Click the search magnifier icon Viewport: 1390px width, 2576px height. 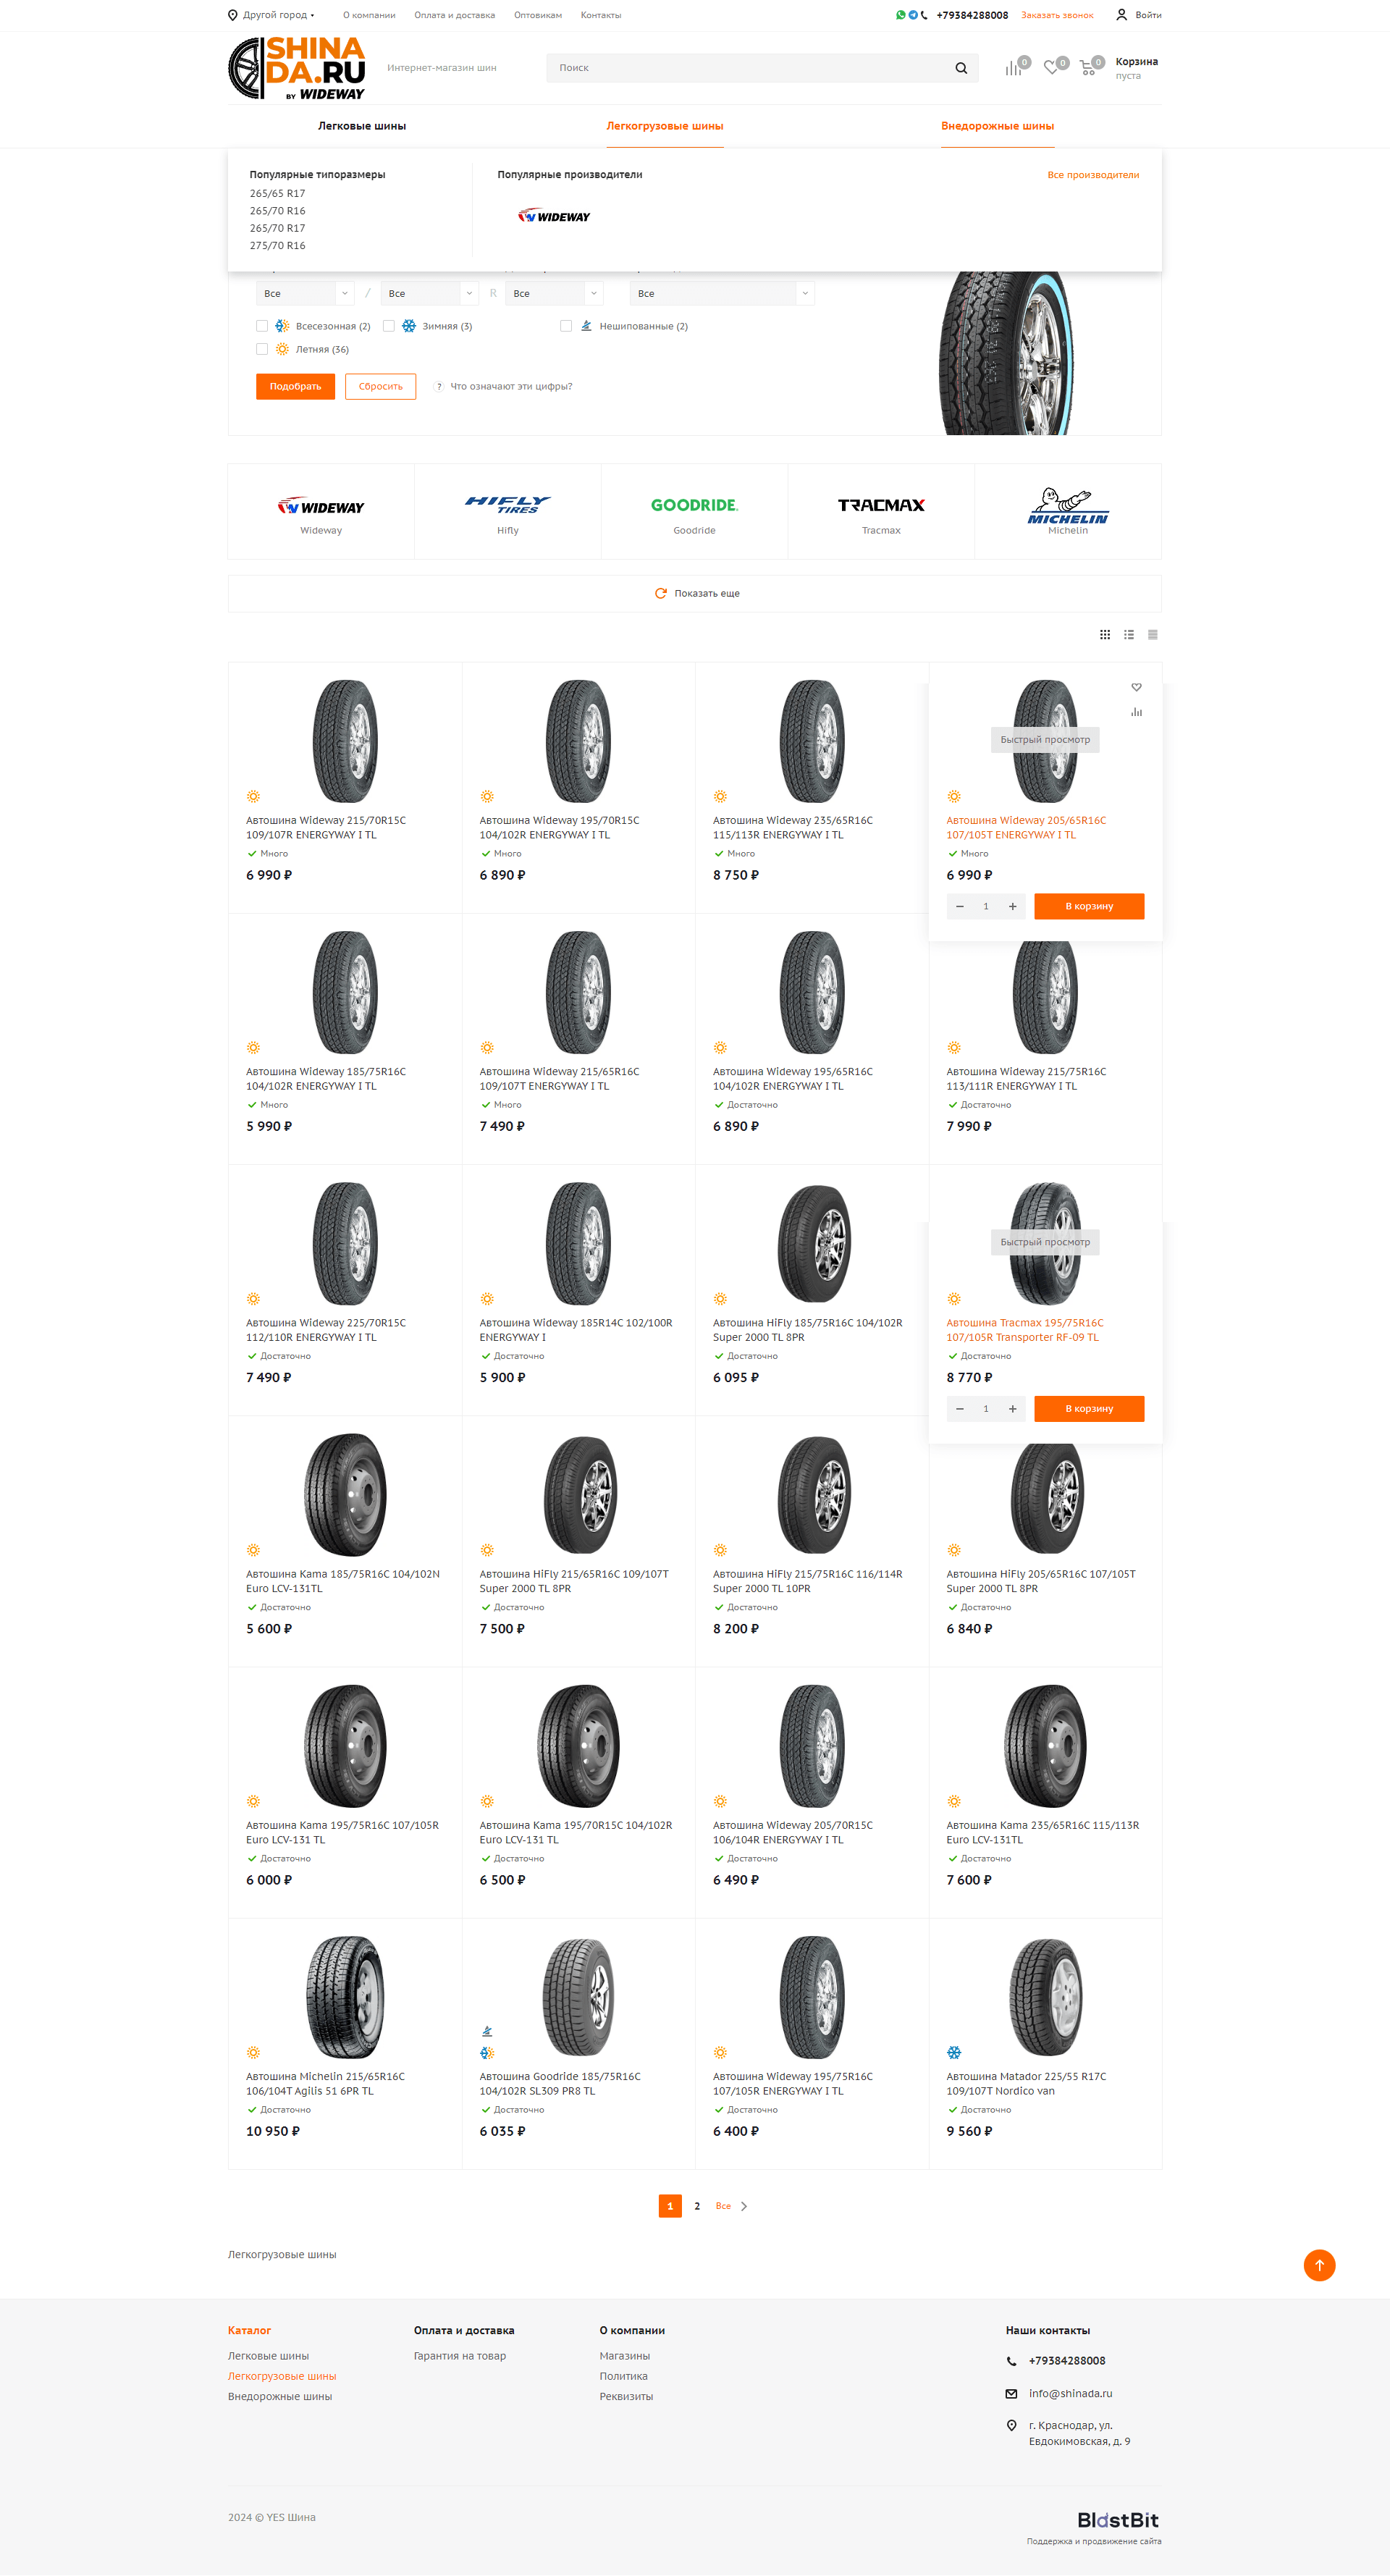click(x=961, y=68)
